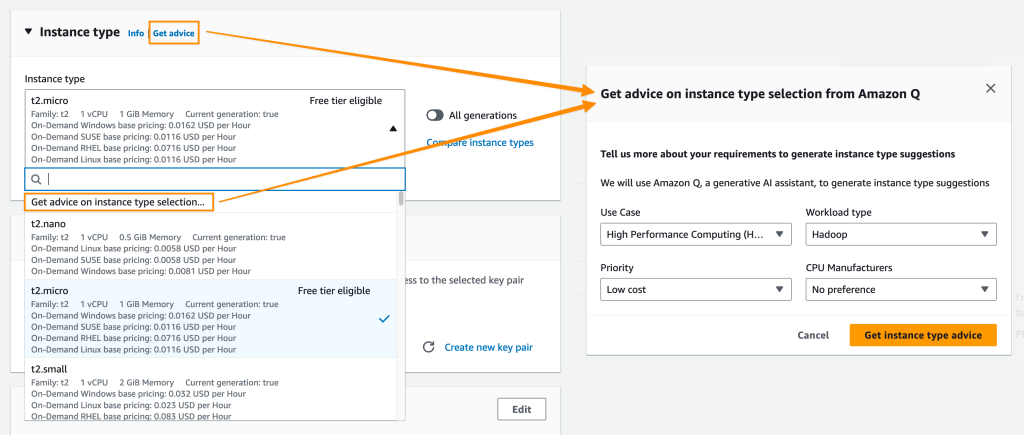Open Compare instance types link
The height and width of the screenshot is (435, 1024).
tap(480, 142)
